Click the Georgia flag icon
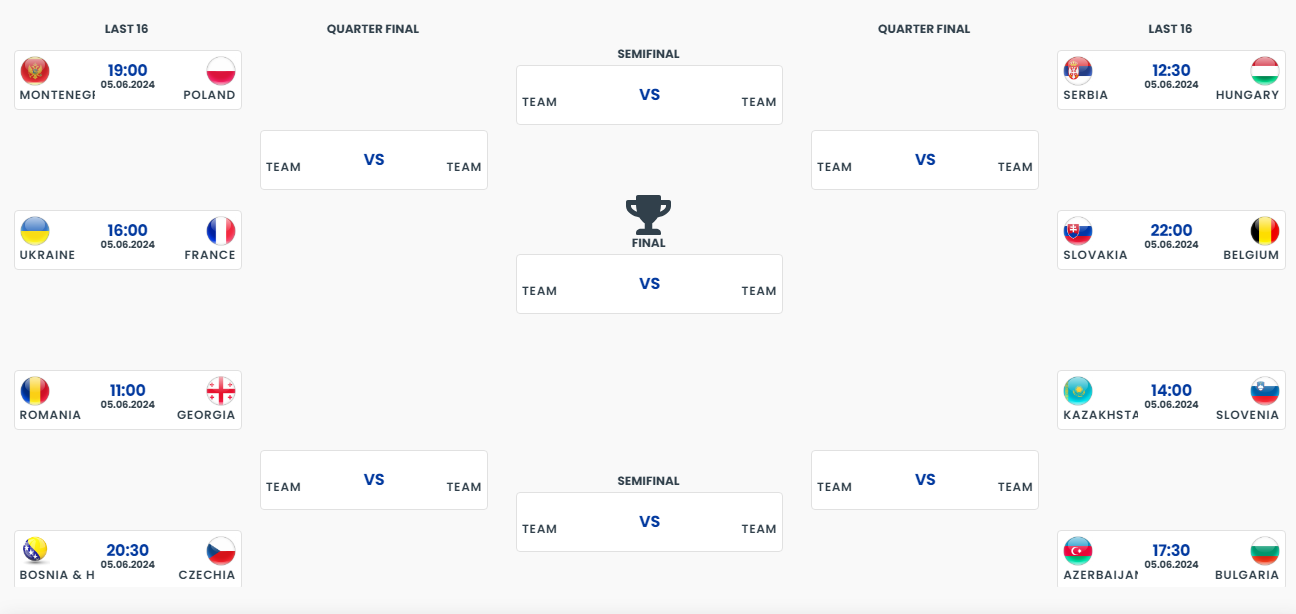The width and height of the screenshot is (1296, 614). 221,391
